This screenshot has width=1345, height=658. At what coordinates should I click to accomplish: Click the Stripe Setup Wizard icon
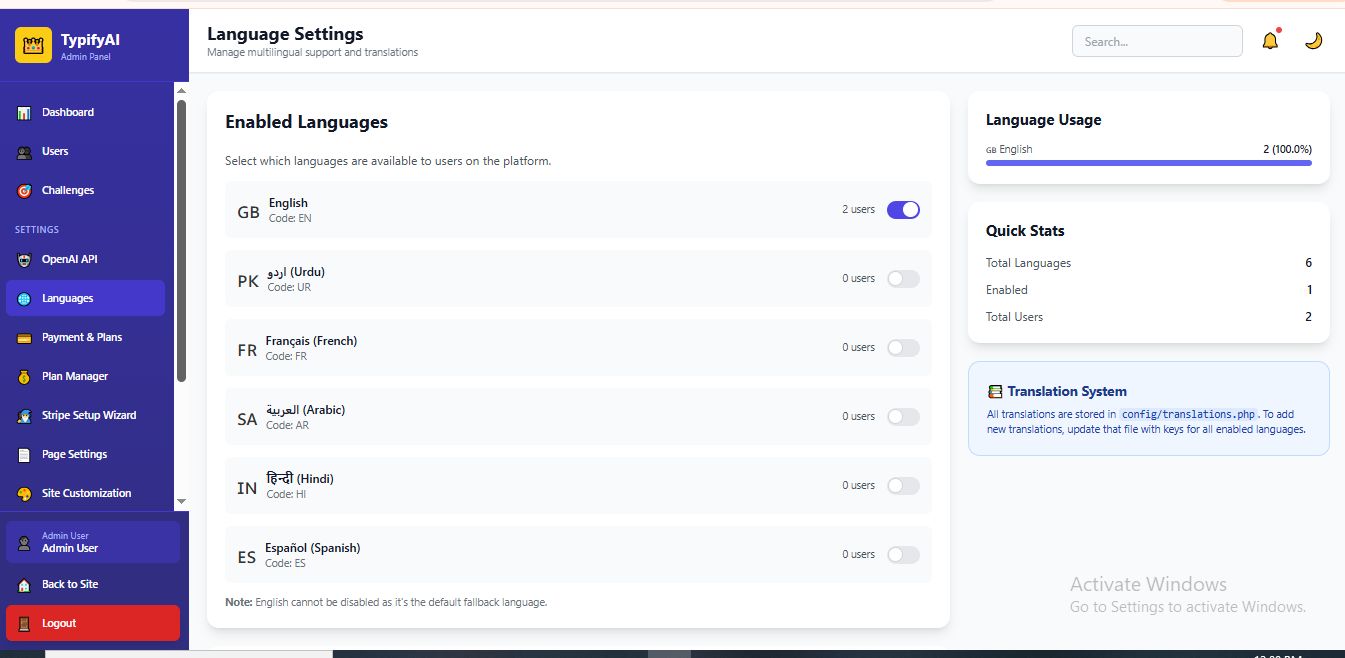click(x=24, y=416)
